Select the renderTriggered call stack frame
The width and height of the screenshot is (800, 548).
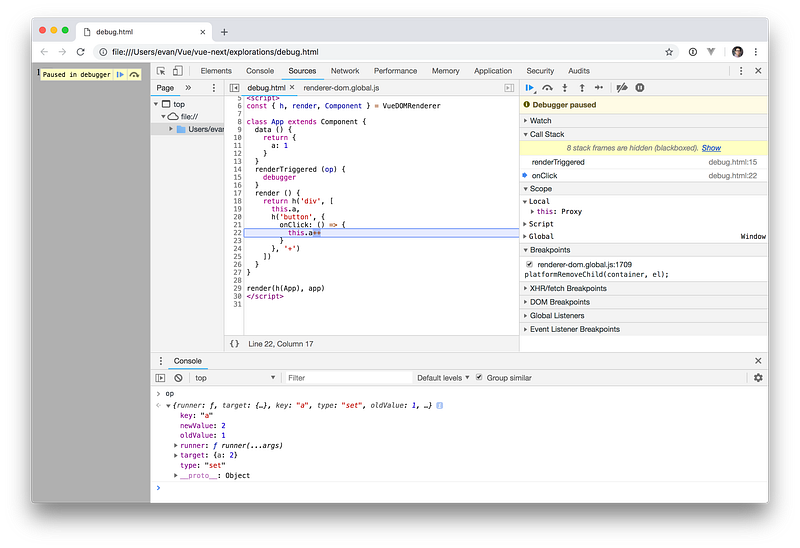click(558, 162)
